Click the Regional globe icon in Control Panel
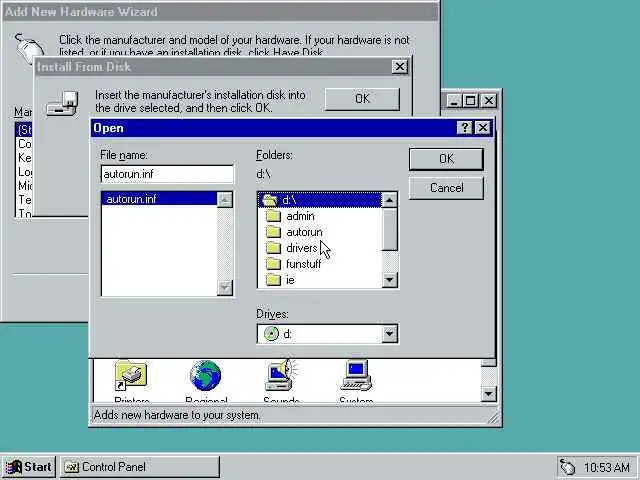Viewport: 640px width, 480px height. 205,376
